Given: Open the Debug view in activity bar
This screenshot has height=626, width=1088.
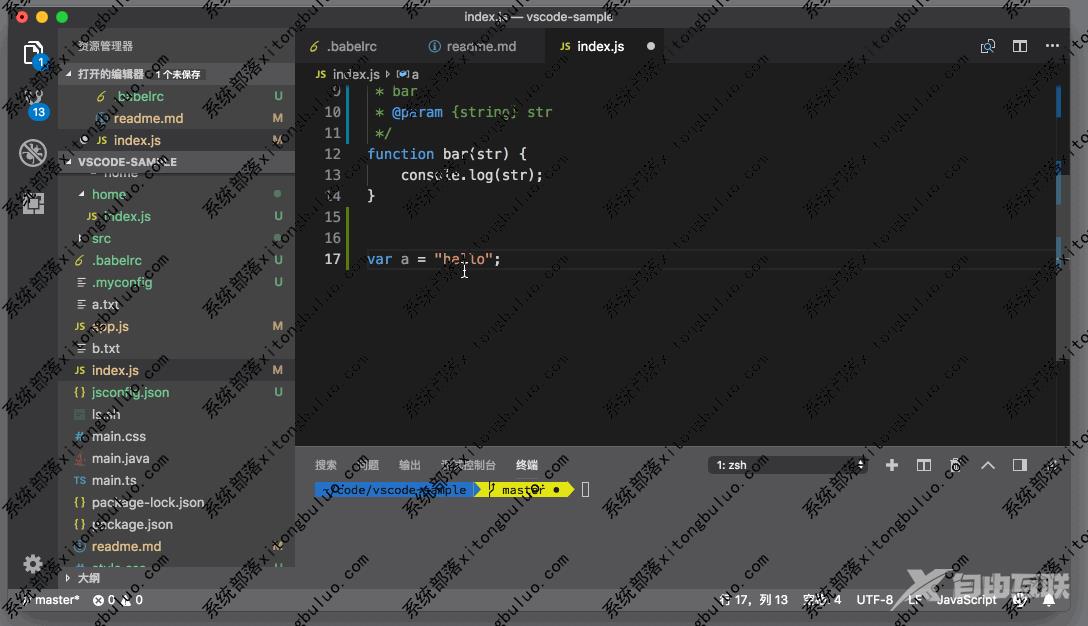Looking at the screenshot, I should coord(33,153).
